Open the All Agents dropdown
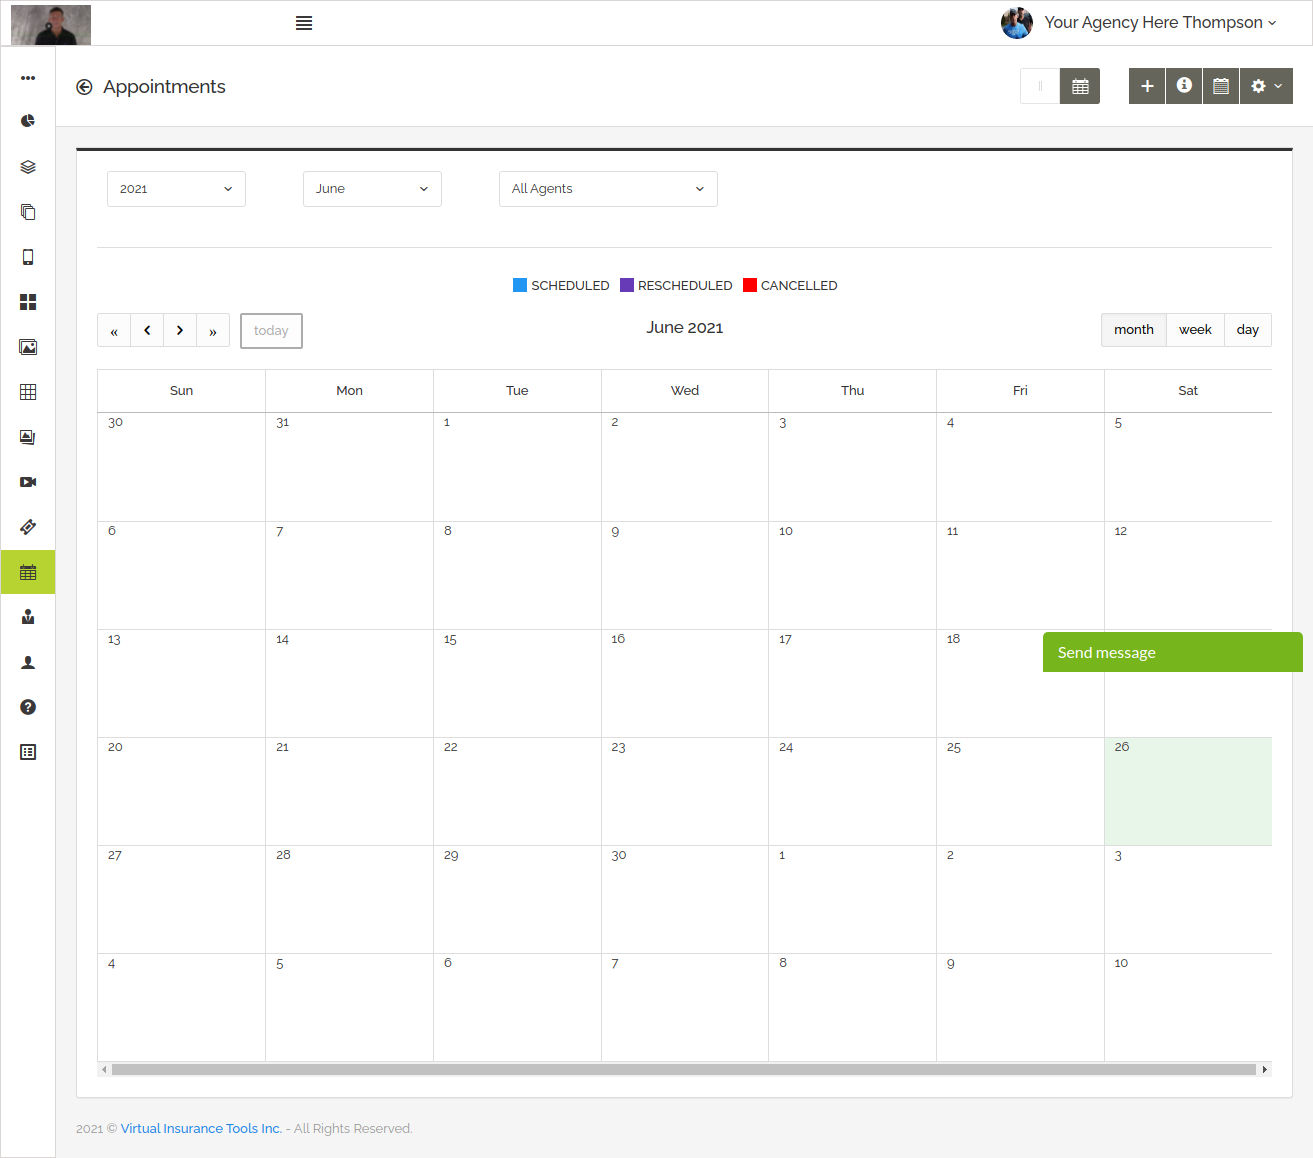Image resolution: width=1313 pixels, height=1158 pixels. pyautogui.click(x=608, y=189)
